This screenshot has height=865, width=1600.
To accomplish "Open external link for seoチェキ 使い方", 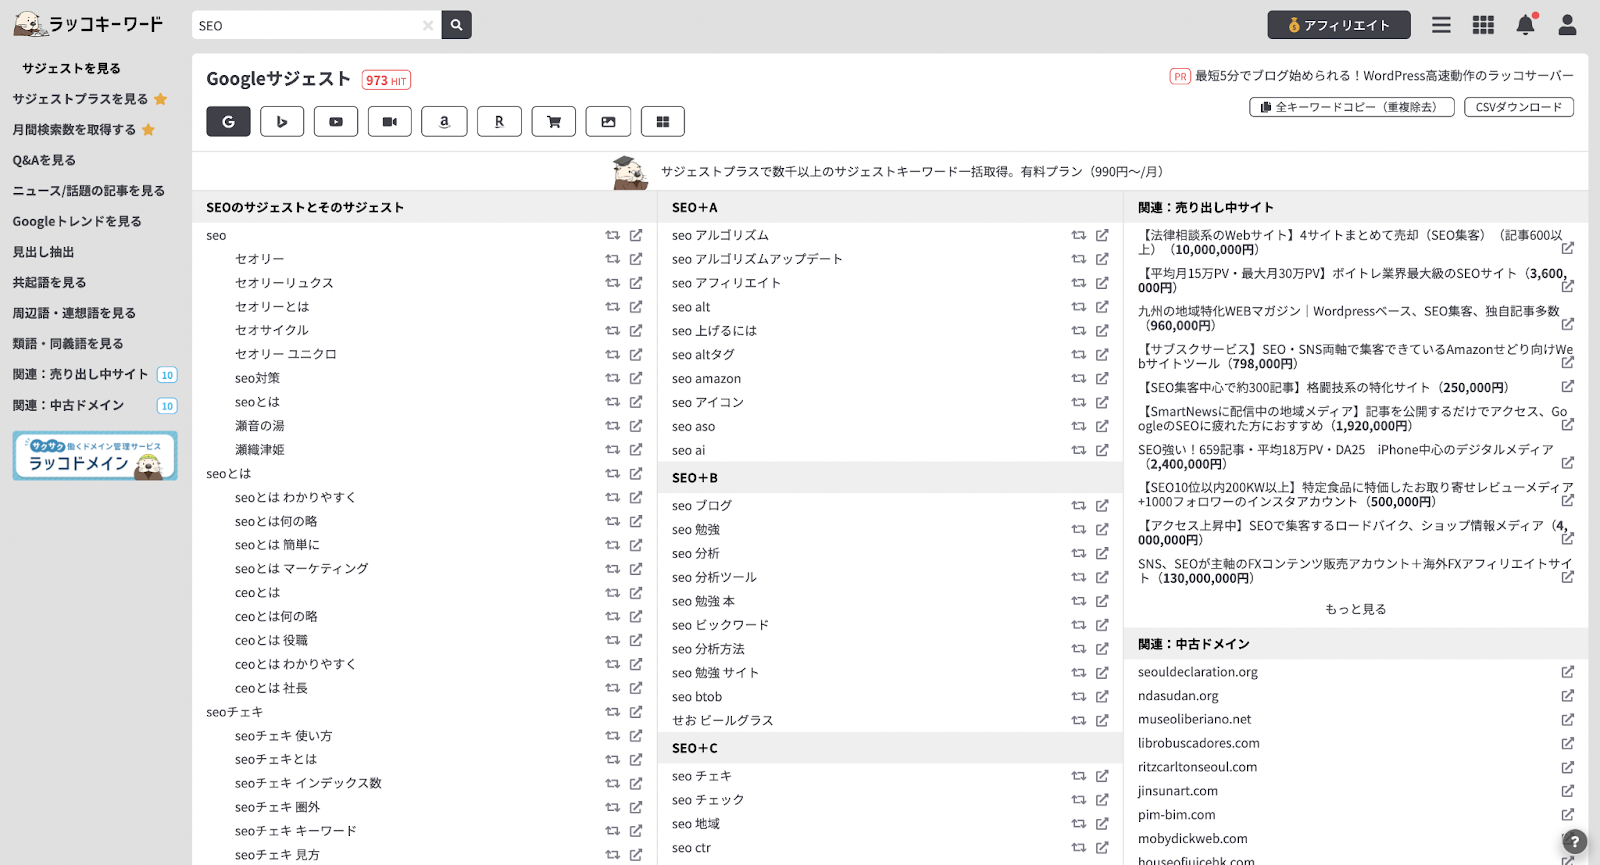I will (636, 735).
